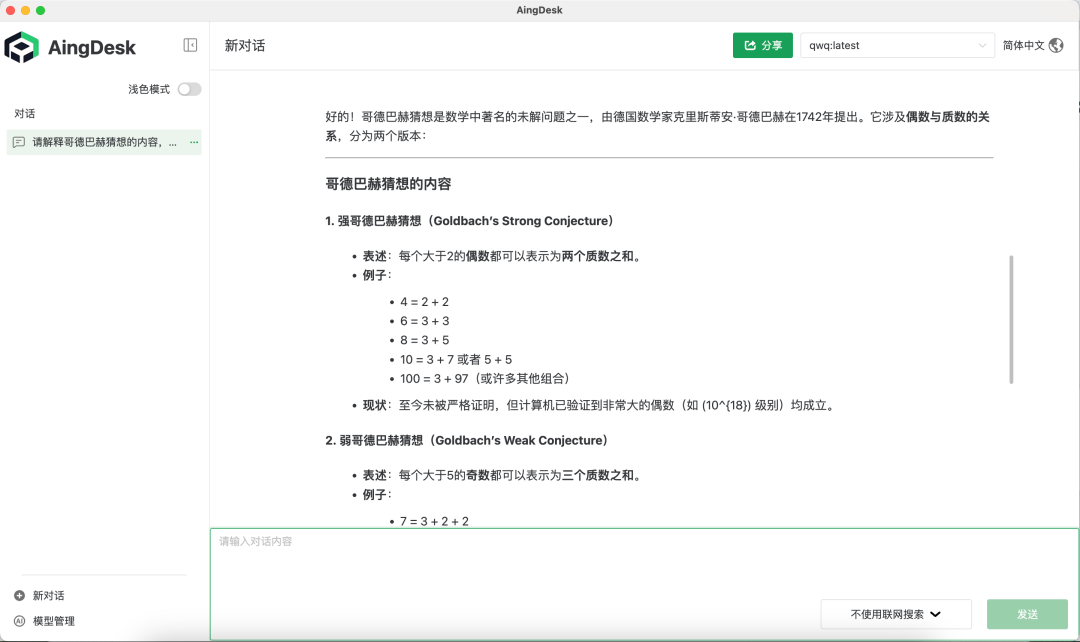Click the AingDesk logo icon
1080x642 pixels.
(x=21, y=47)
